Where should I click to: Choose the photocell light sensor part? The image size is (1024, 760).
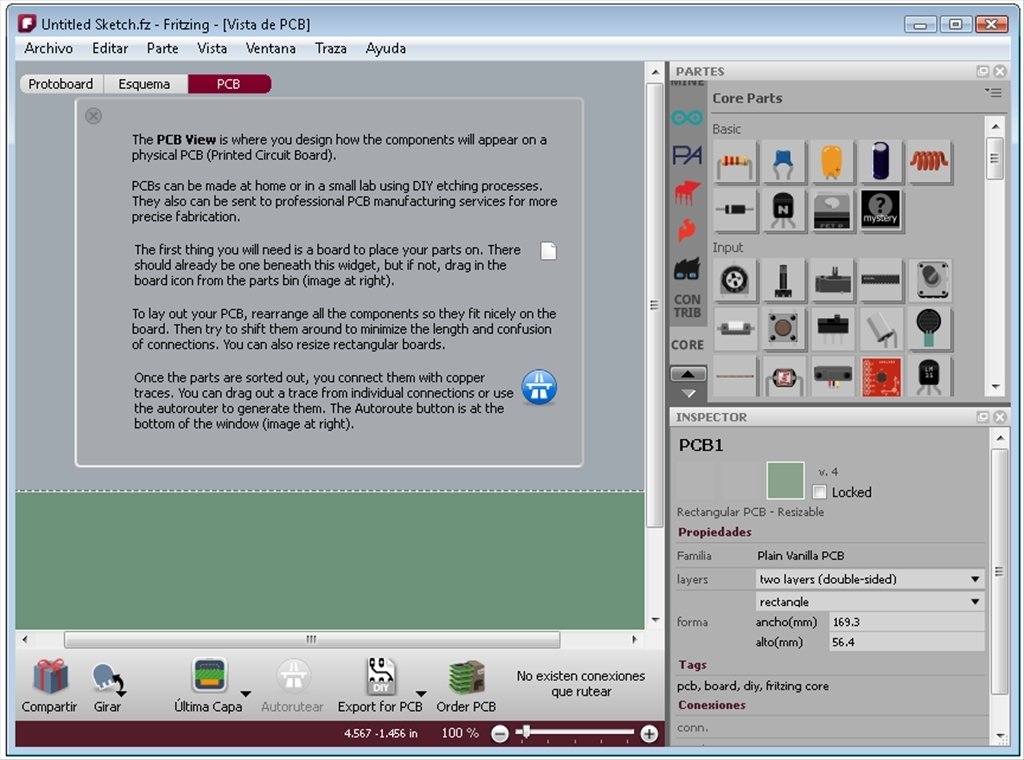click(783, 376)
